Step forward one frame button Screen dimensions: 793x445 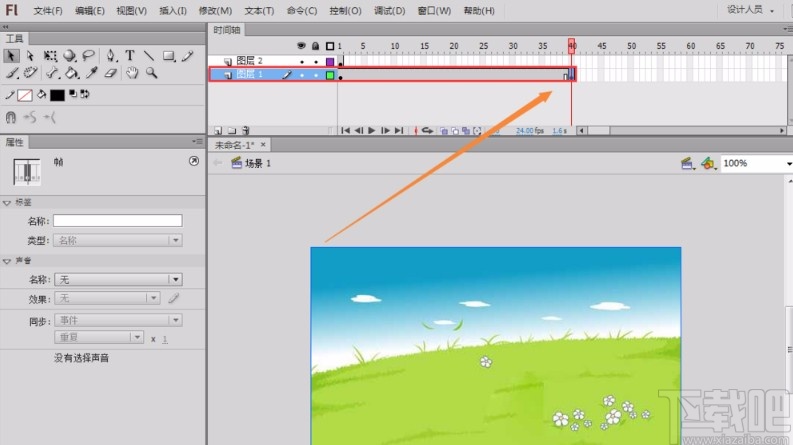click(385, 130)
